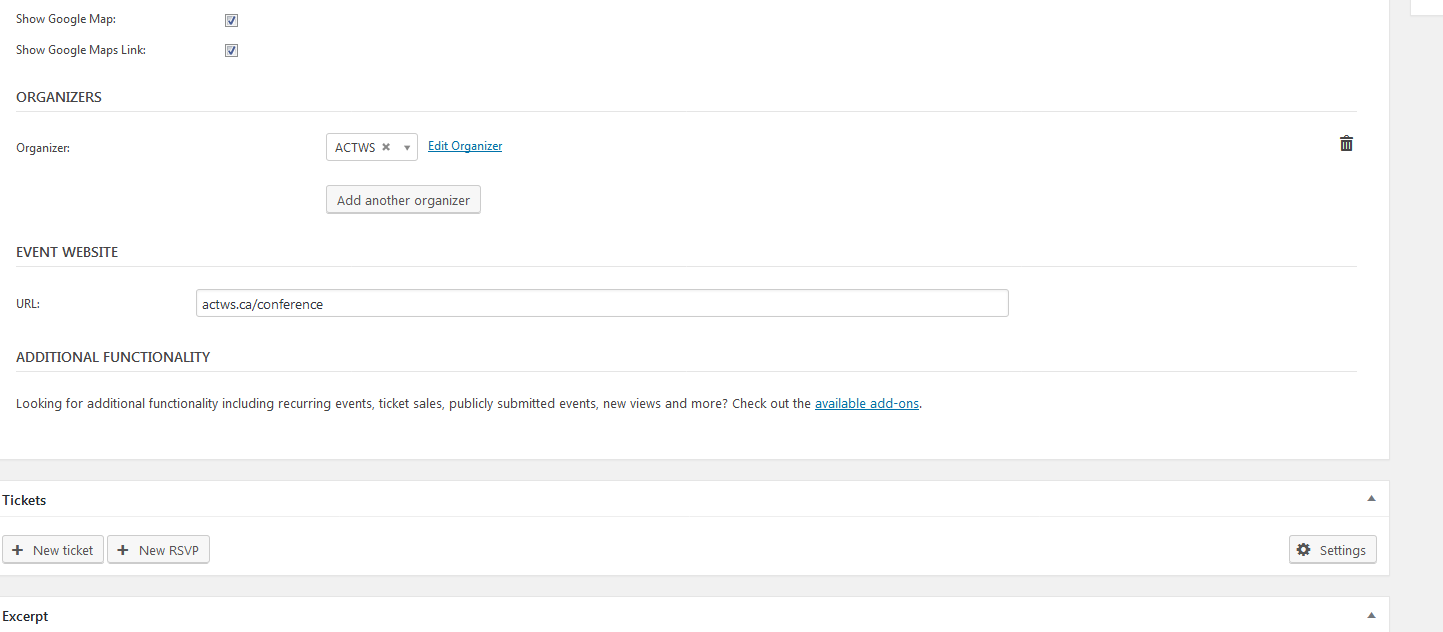Add a new ticket with the plus button
Image resolution: width=1443 pixels, height=632 pixels.
pos(53,550)
